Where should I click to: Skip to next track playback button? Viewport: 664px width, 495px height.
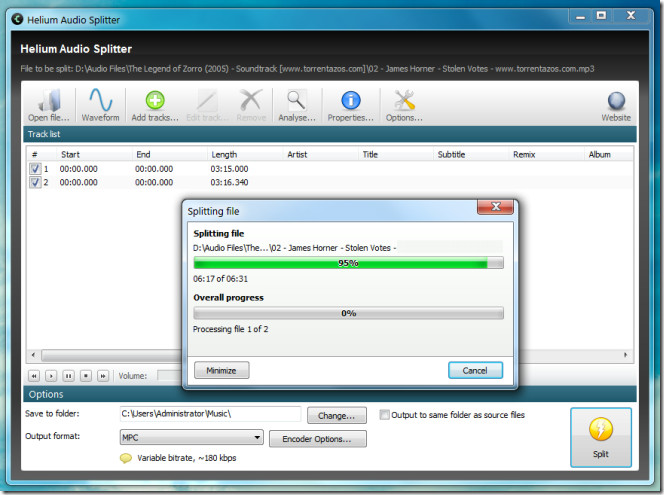pos(103,376)
